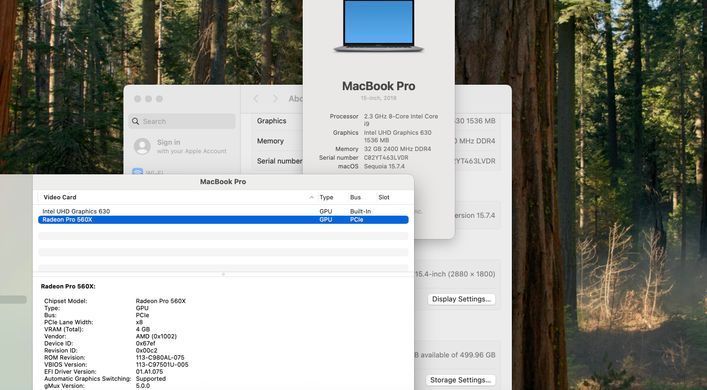Click ROM Revision value '113-C980AL-075'
This screenshot has width=707, height=390.
(x=160, y=358)
